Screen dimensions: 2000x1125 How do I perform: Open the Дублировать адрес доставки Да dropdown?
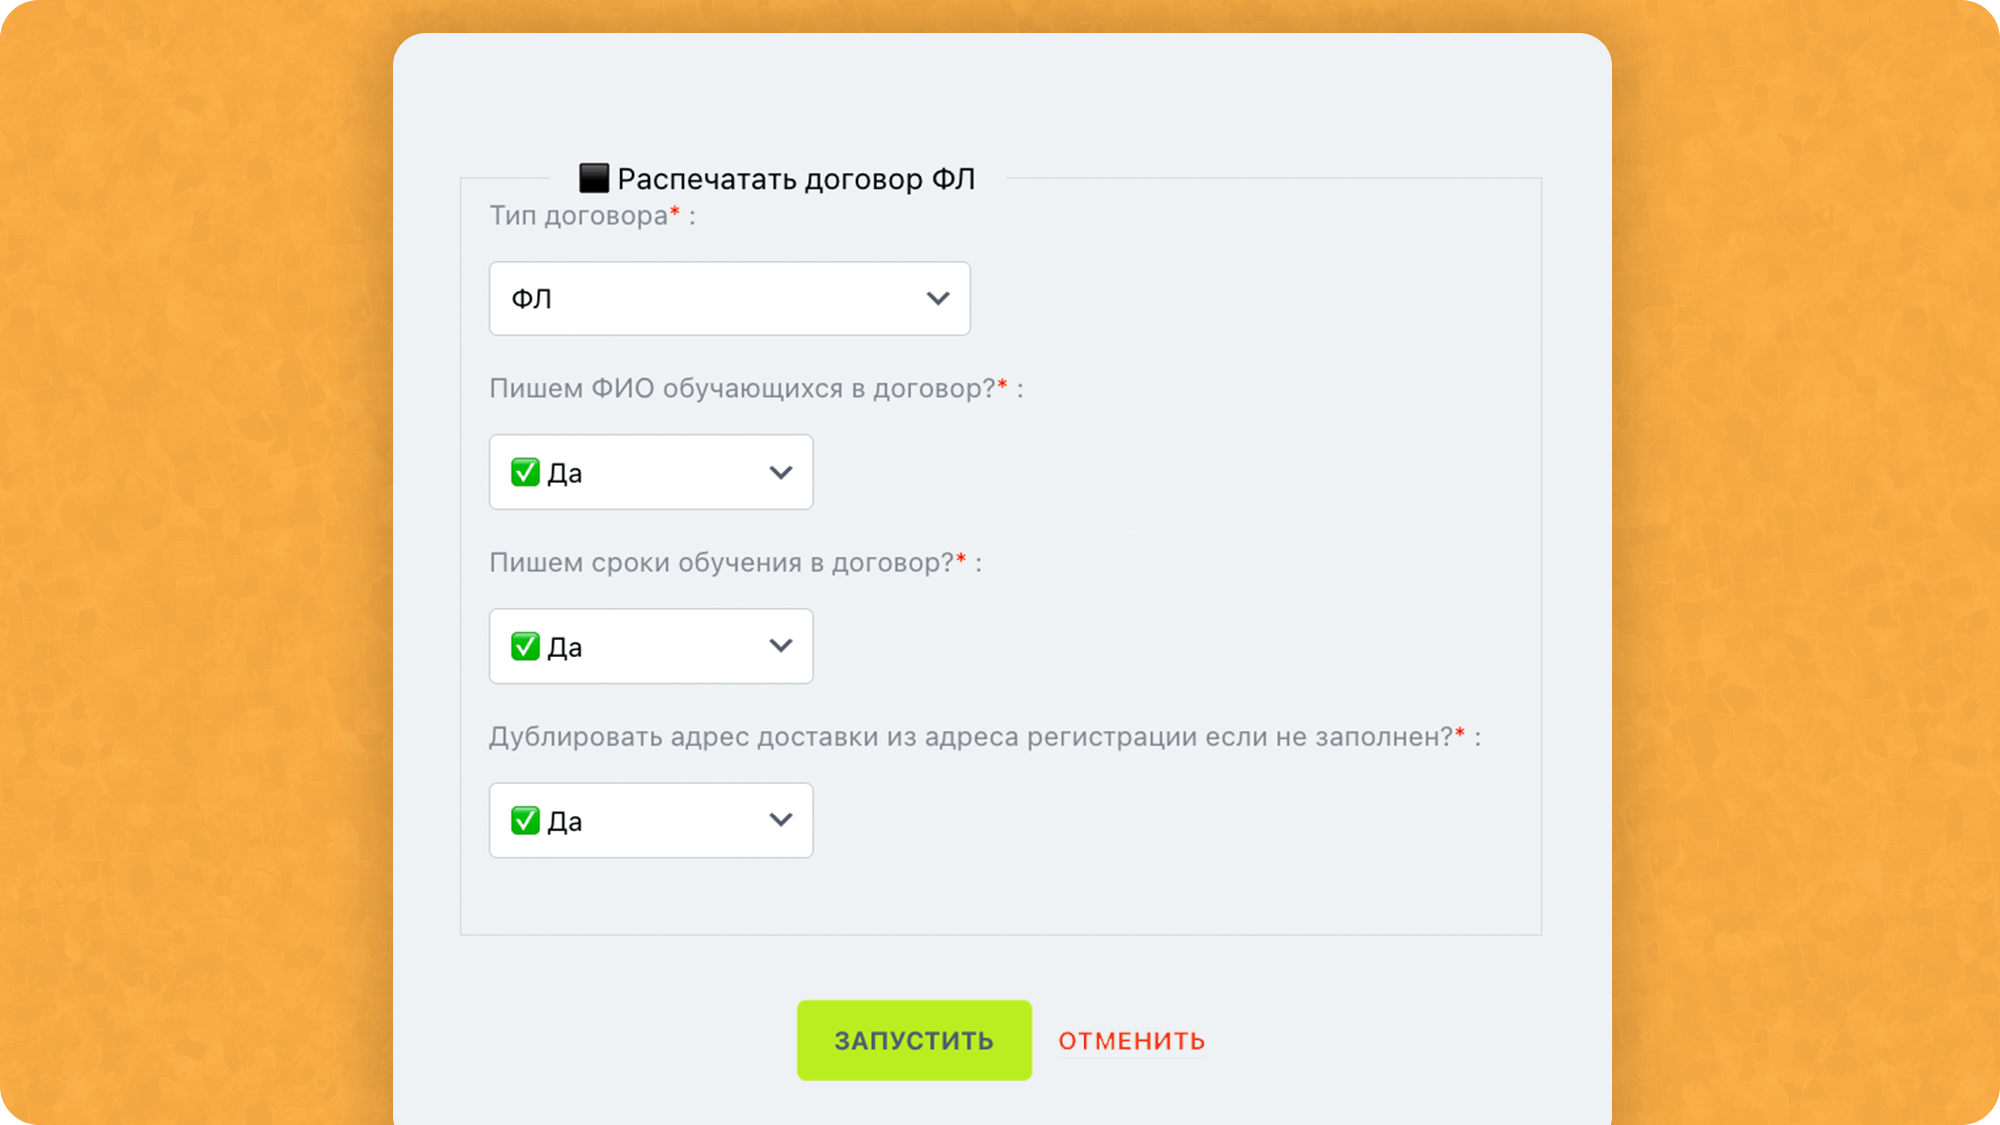click(650, 820)
